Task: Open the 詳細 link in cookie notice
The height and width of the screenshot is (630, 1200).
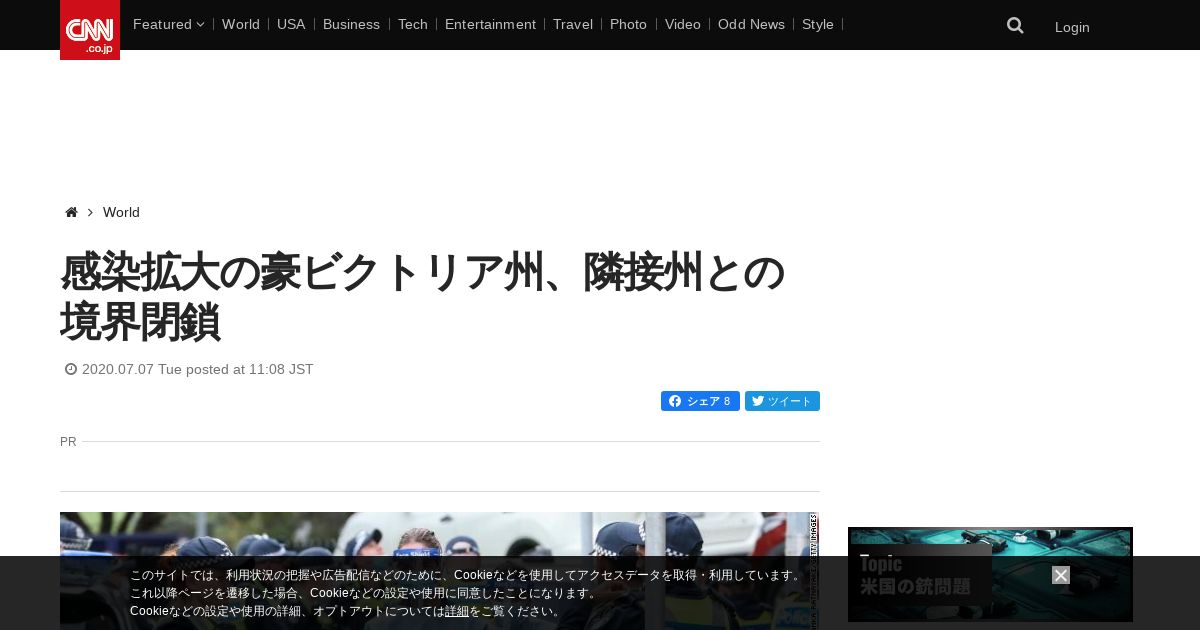Action: point(457,611)
